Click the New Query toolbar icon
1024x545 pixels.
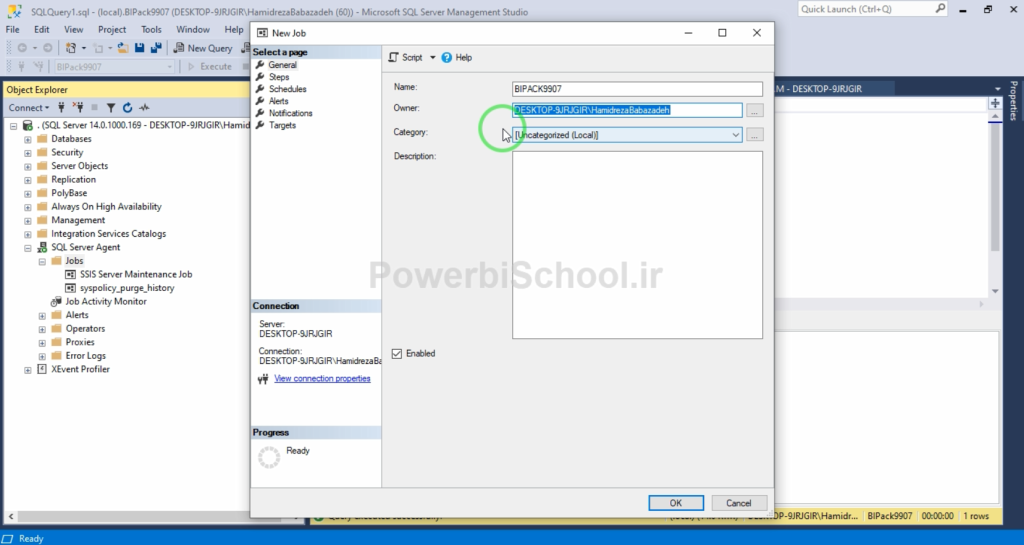[179, 48]
